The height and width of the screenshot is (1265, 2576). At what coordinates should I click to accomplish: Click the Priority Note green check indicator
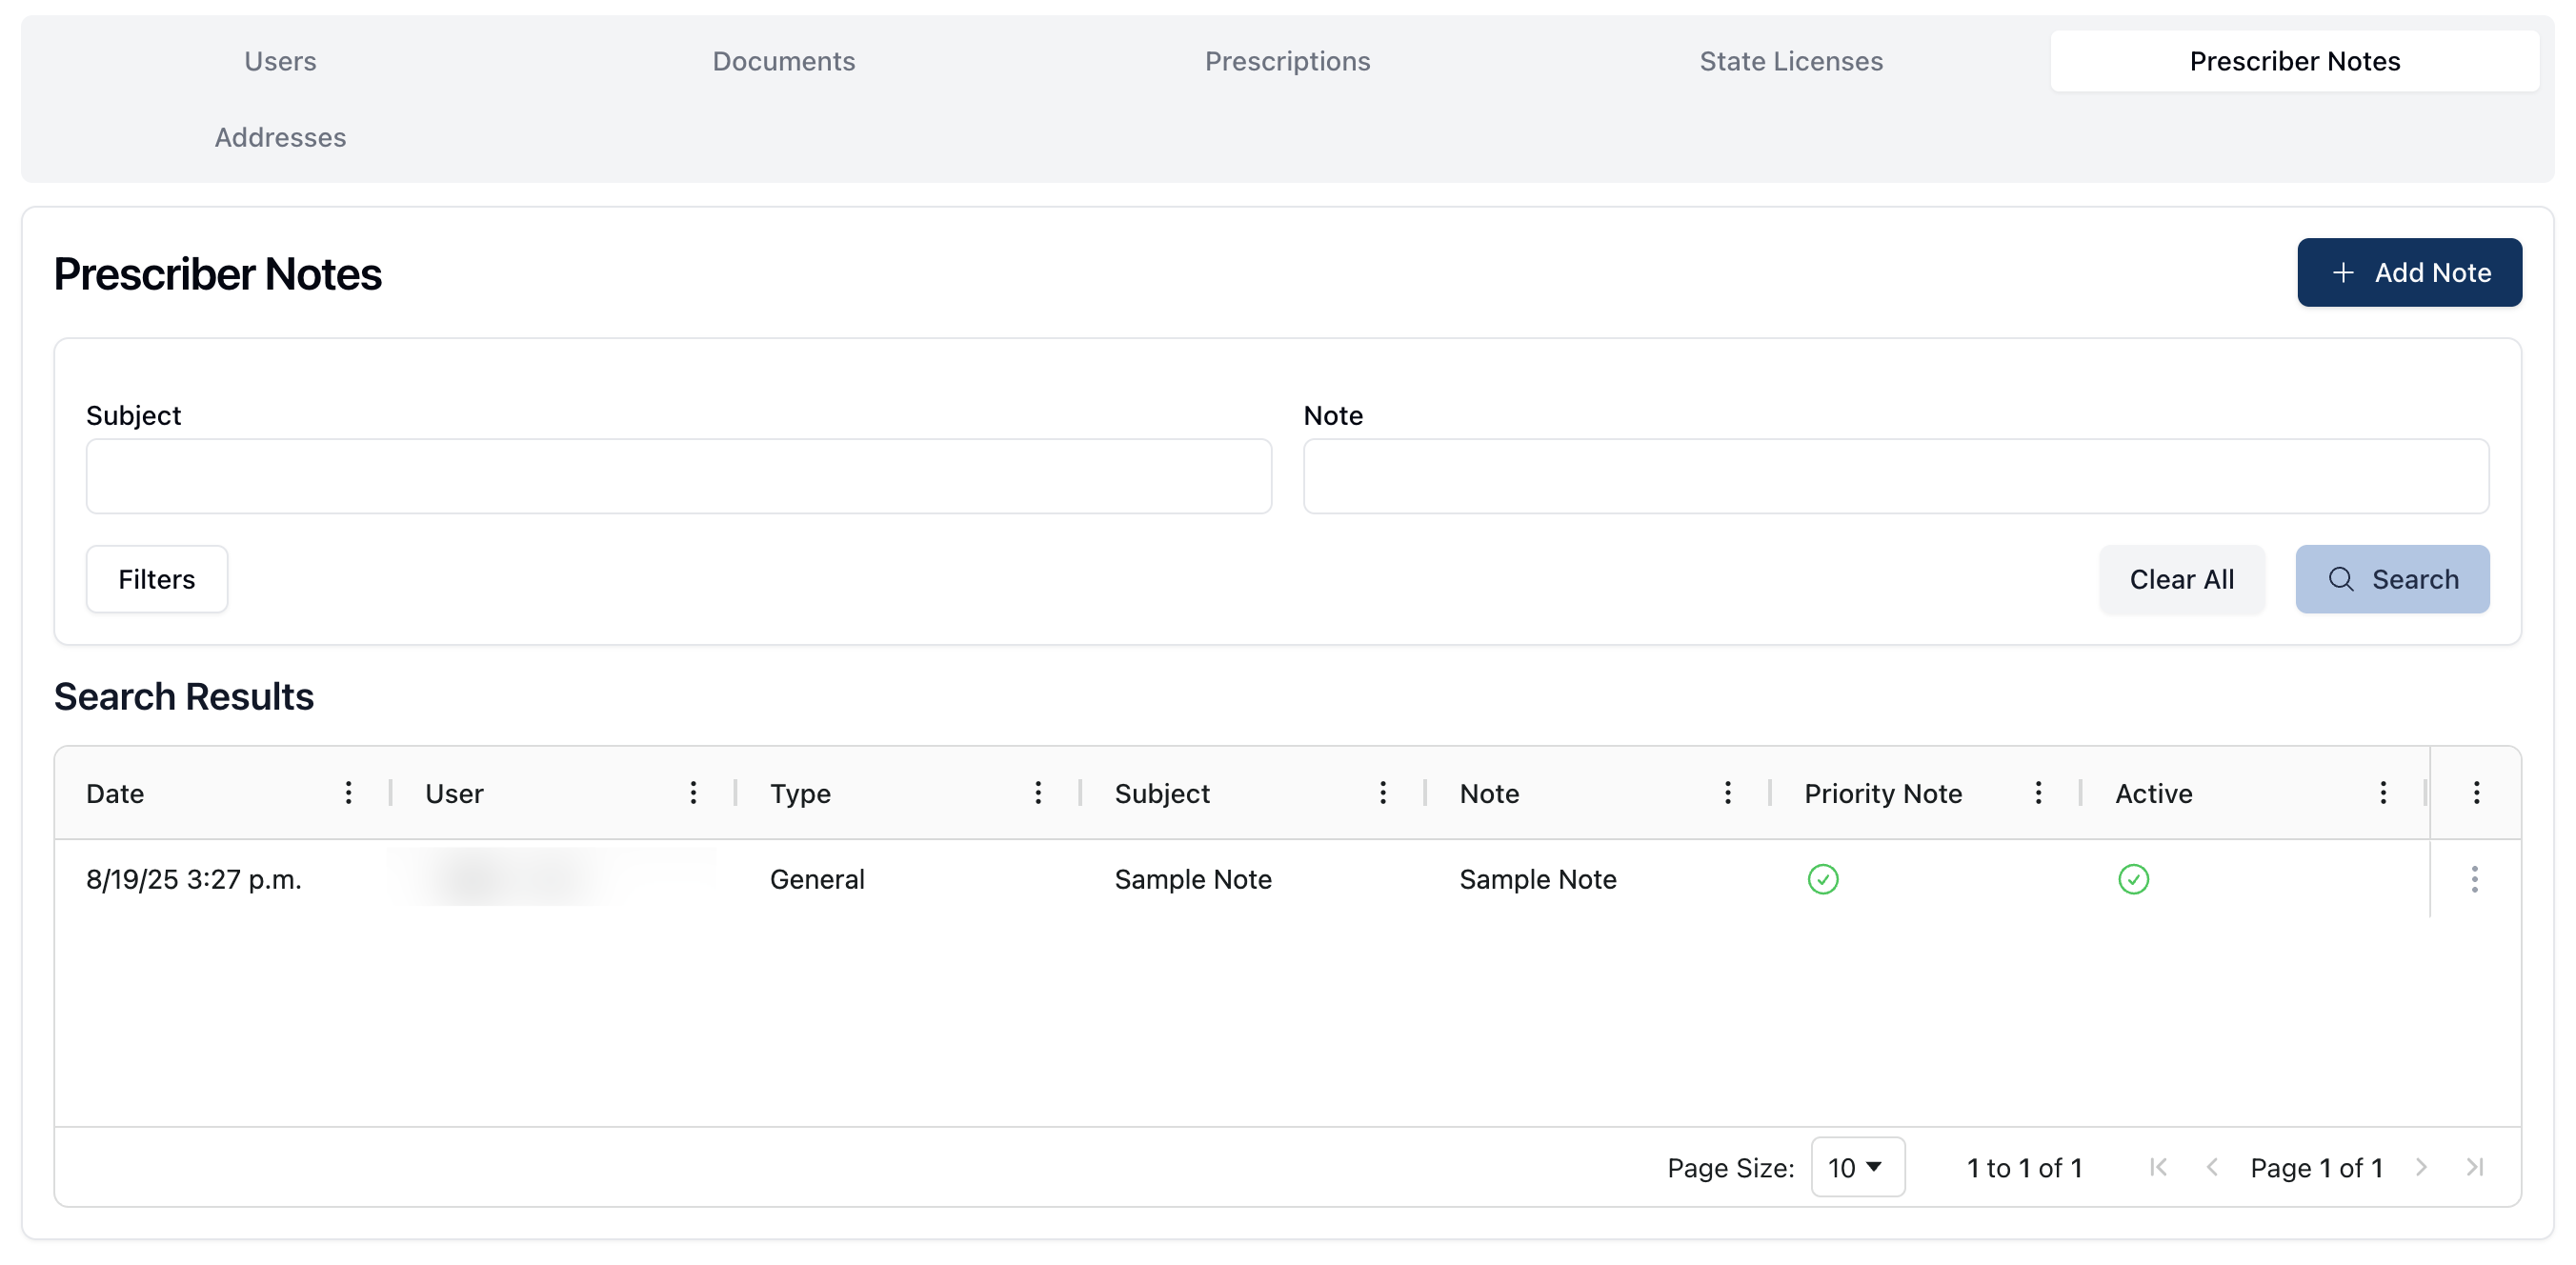point(1823,879)
